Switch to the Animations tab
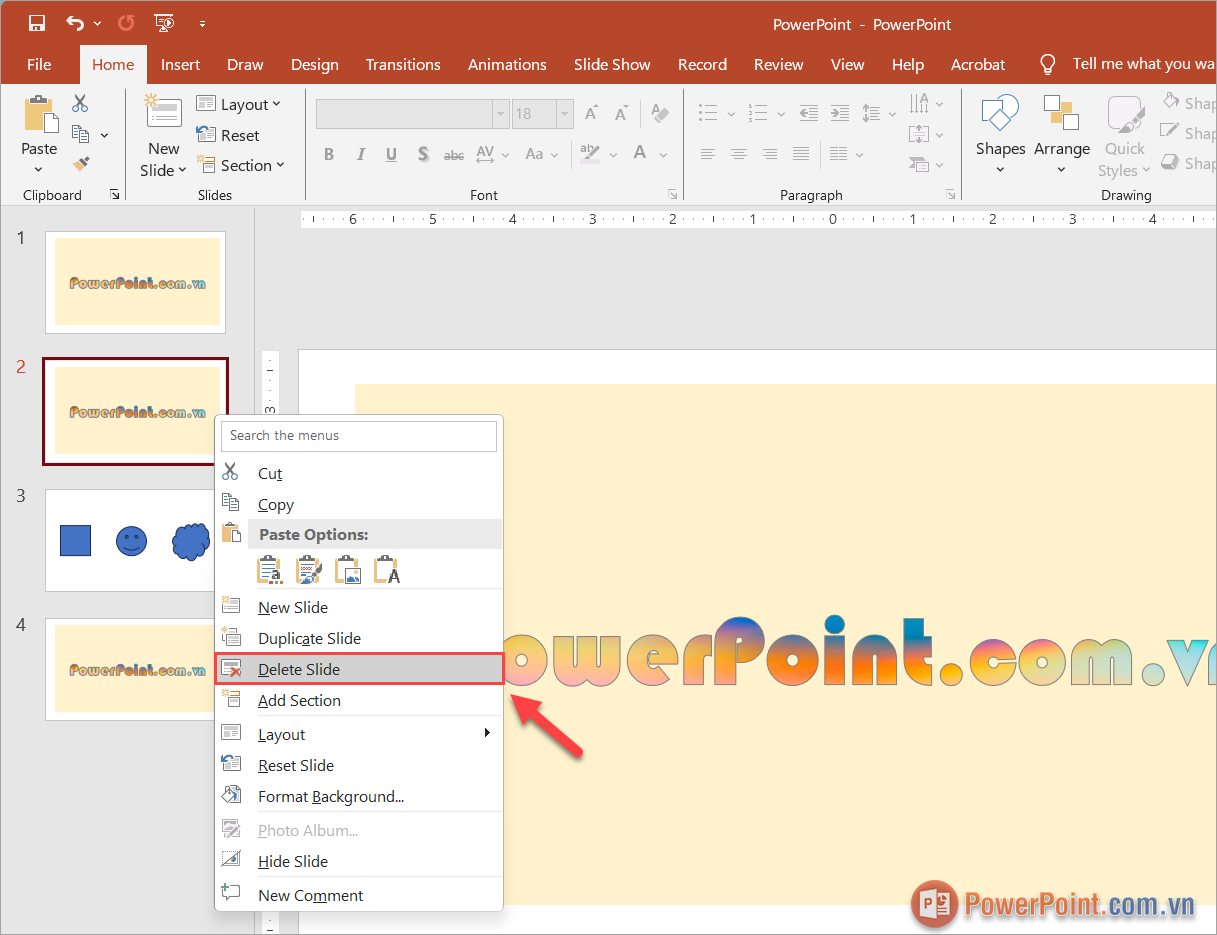 pos(507,64)
